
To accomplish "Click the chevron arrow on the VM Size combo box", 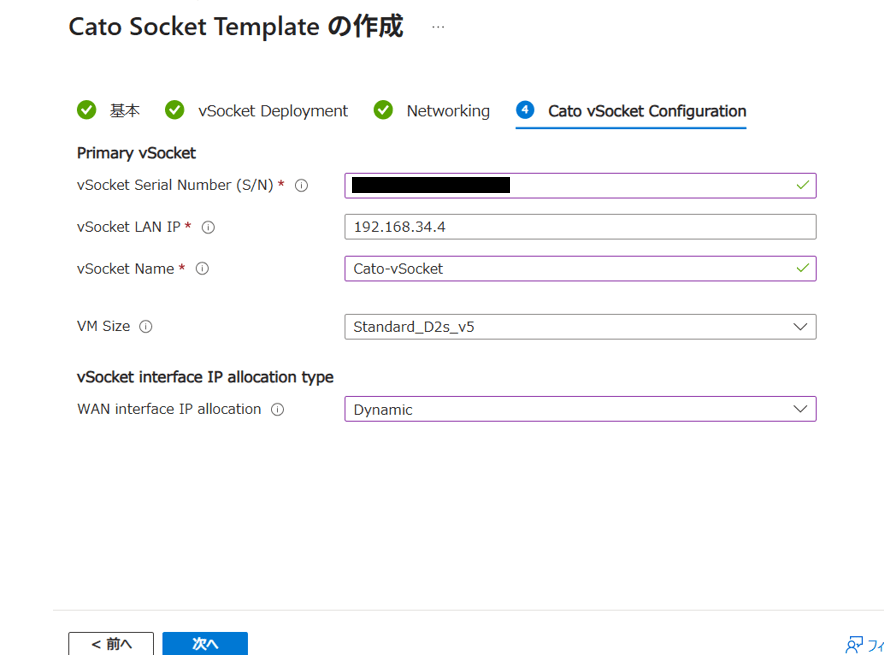I will pos(799,327).
